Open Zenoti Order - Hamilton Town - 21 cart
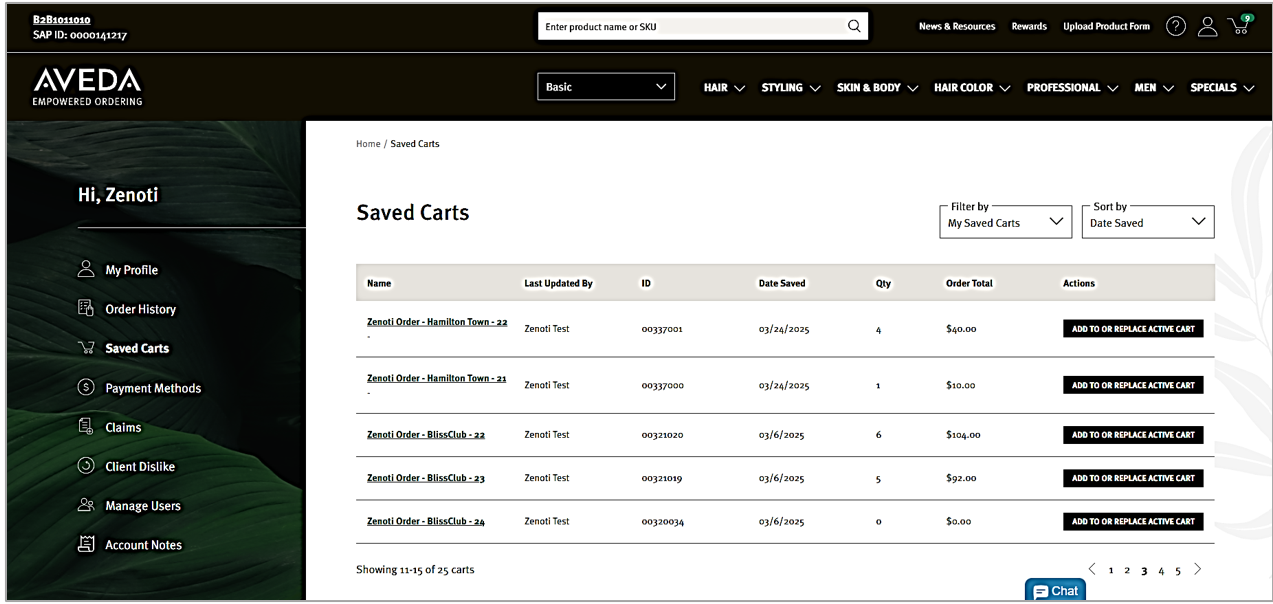Image resolution: width=1273 pixels, height=604 pixels. click(x=436, y=378)
